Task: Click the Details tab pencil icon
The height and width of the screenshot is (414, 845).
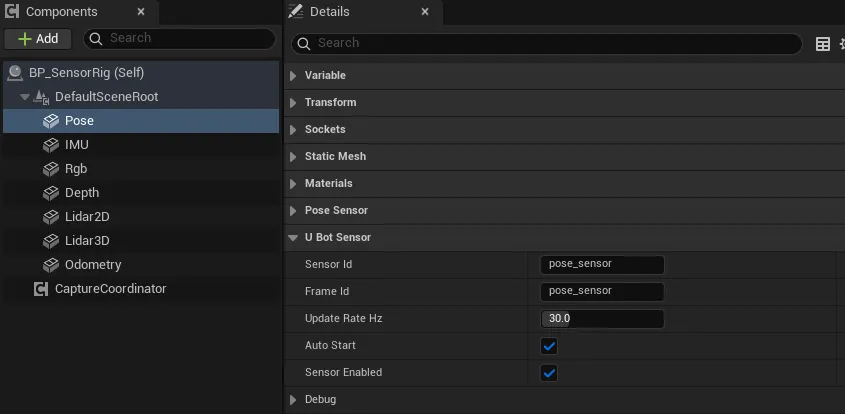Action: (295, 11)
